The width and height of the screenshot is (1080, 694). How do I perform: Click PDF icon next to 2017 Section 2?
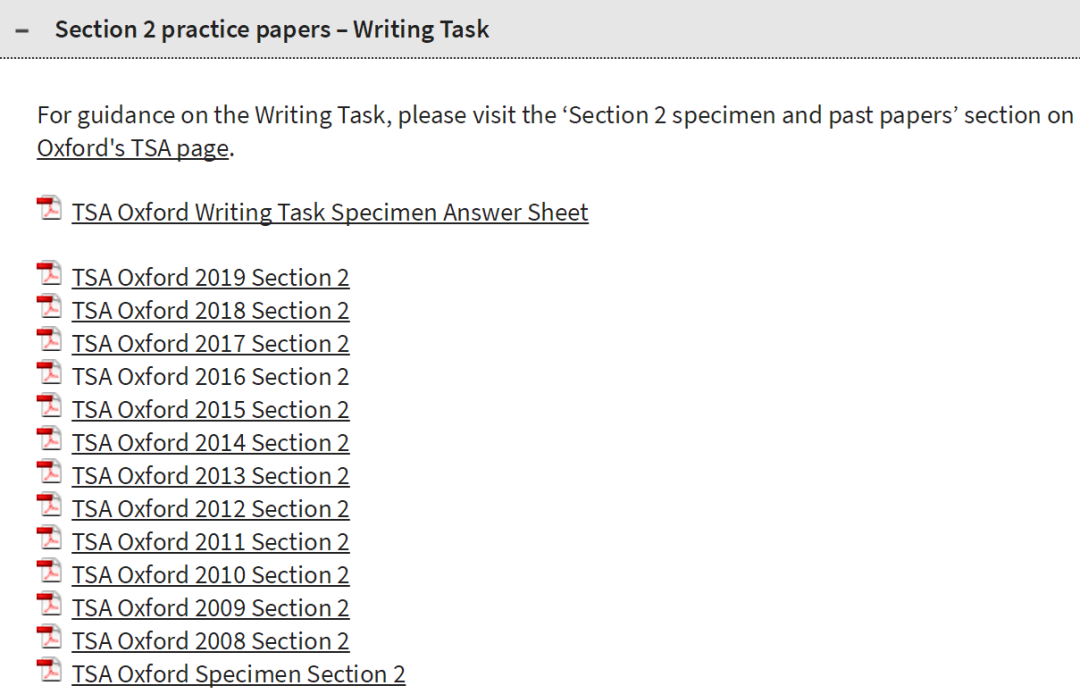(x=49, y=340)
